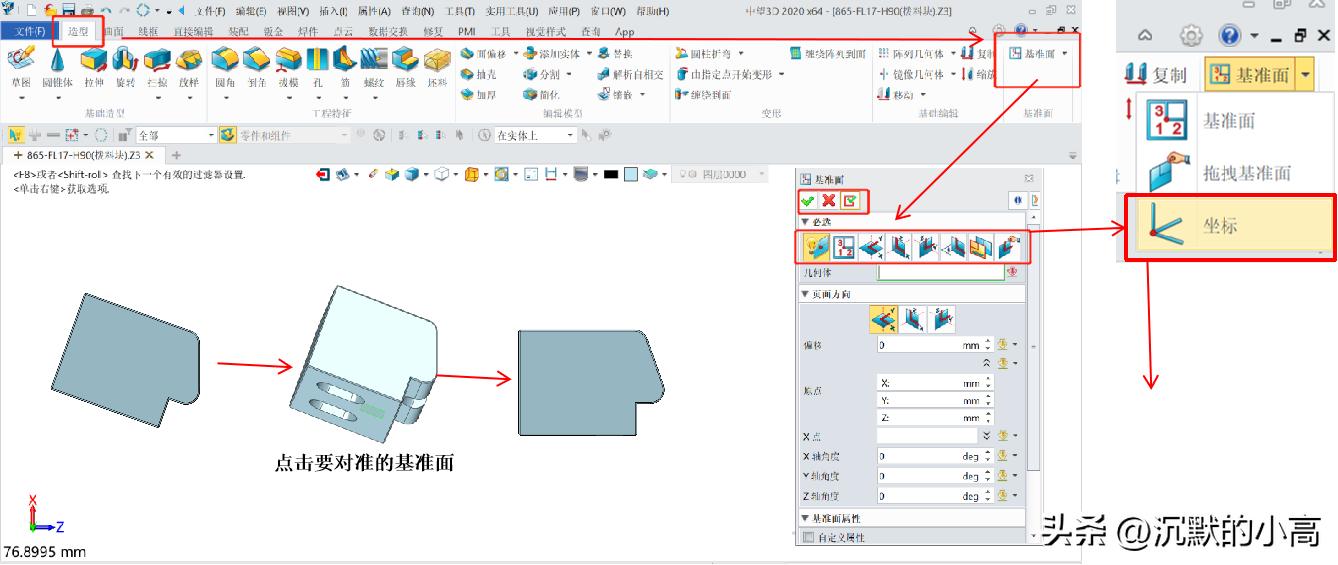This screenshot has height=565, width=1338.
Task: Click the 加厚 (Thicken) tool
Action: (478, 95)
